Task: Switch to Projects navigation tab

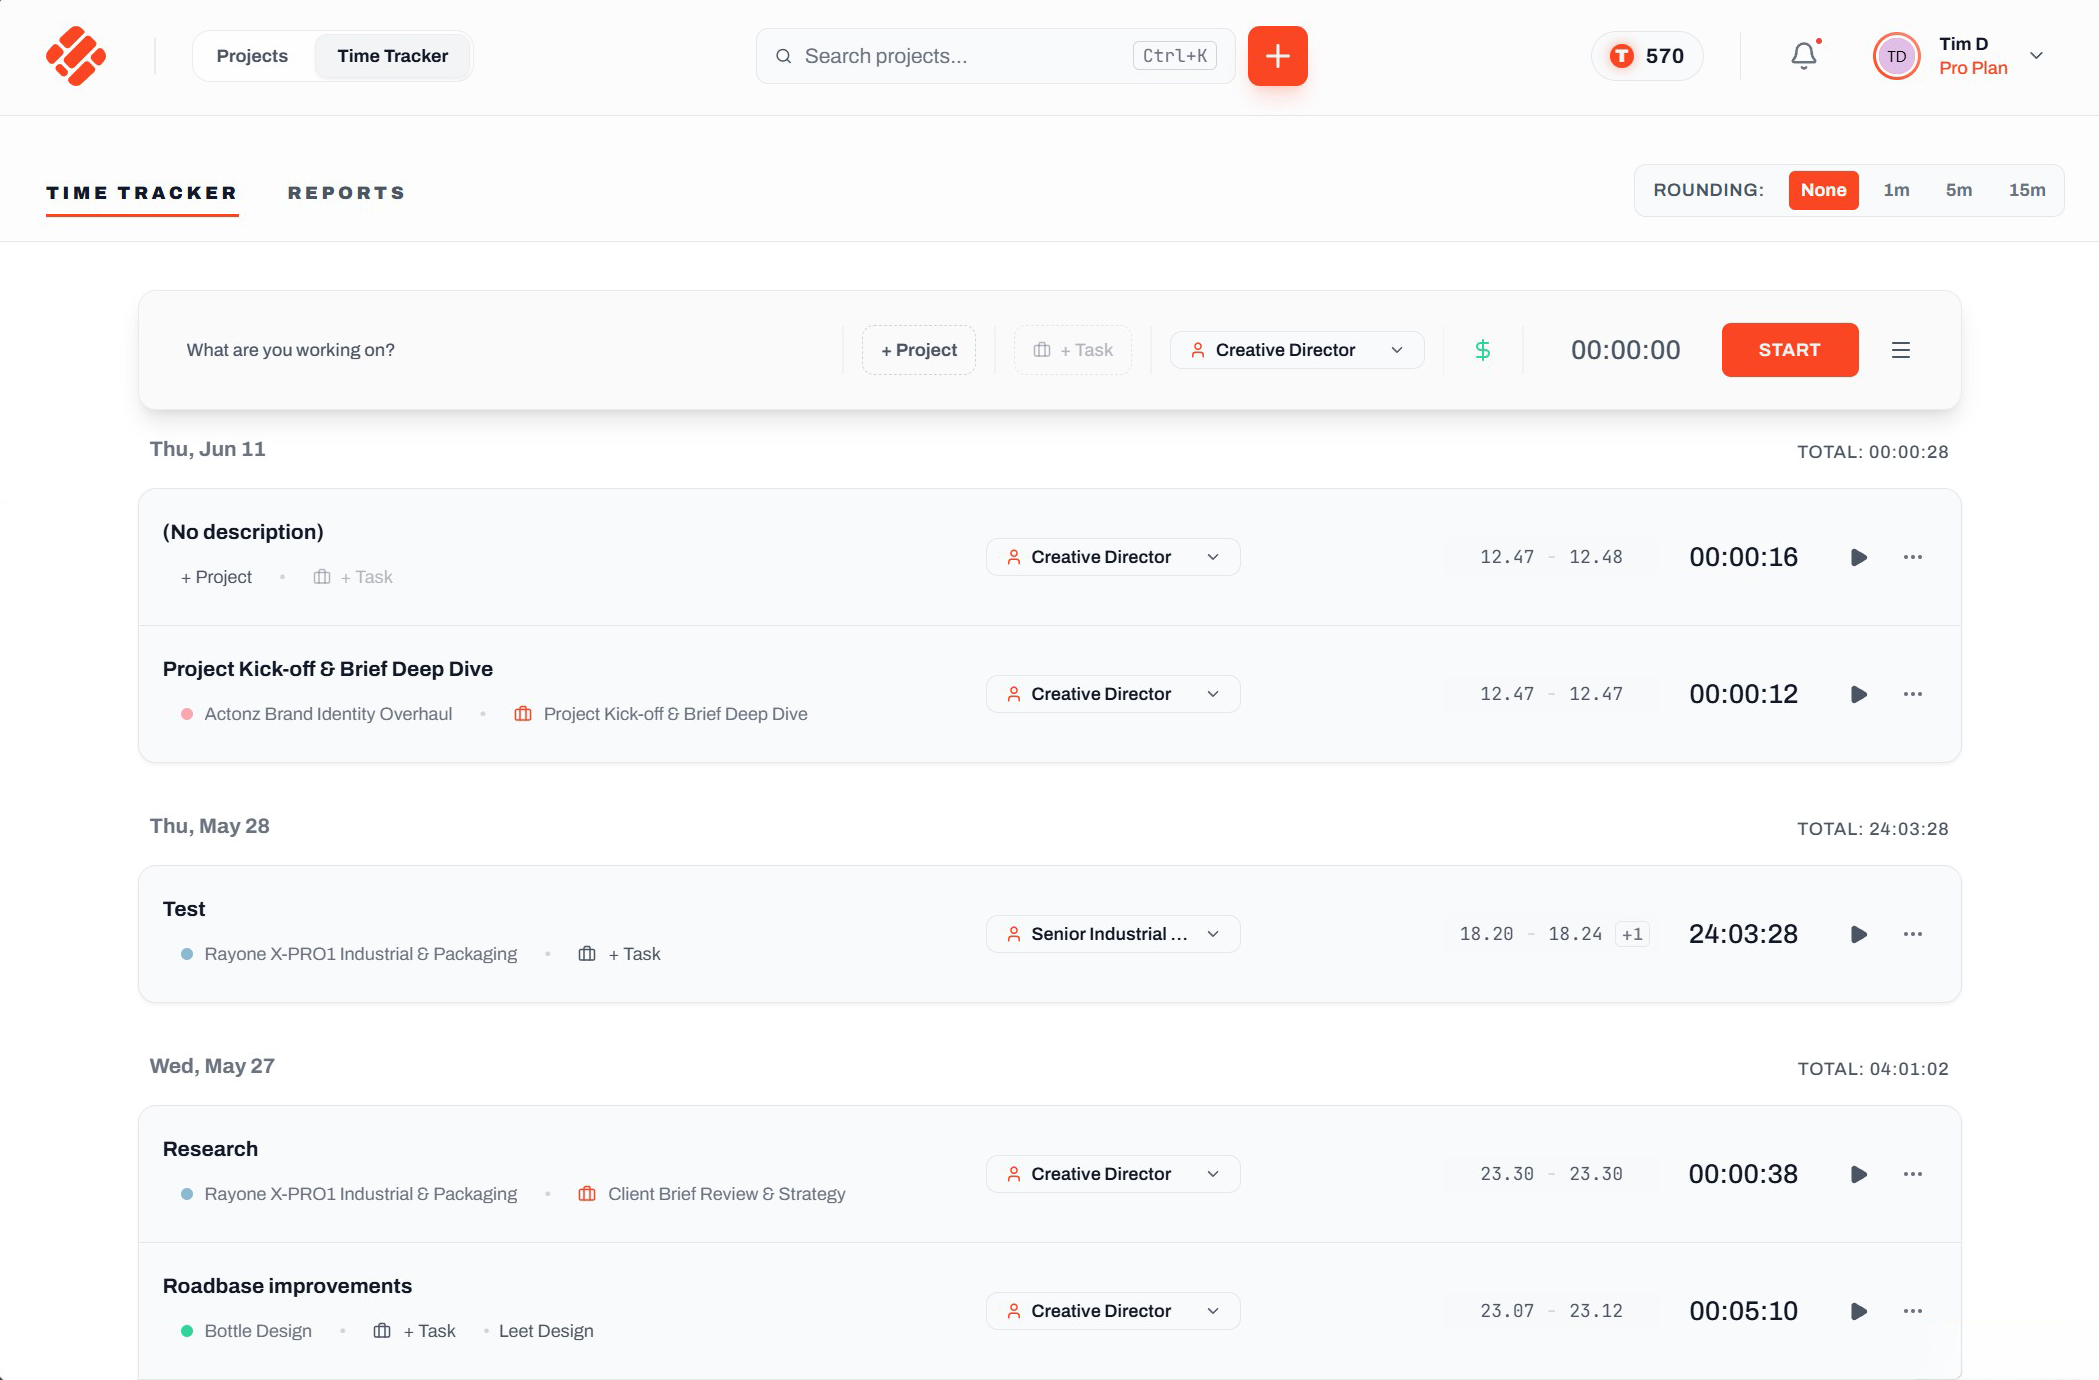Action: (x=252, y=56)
